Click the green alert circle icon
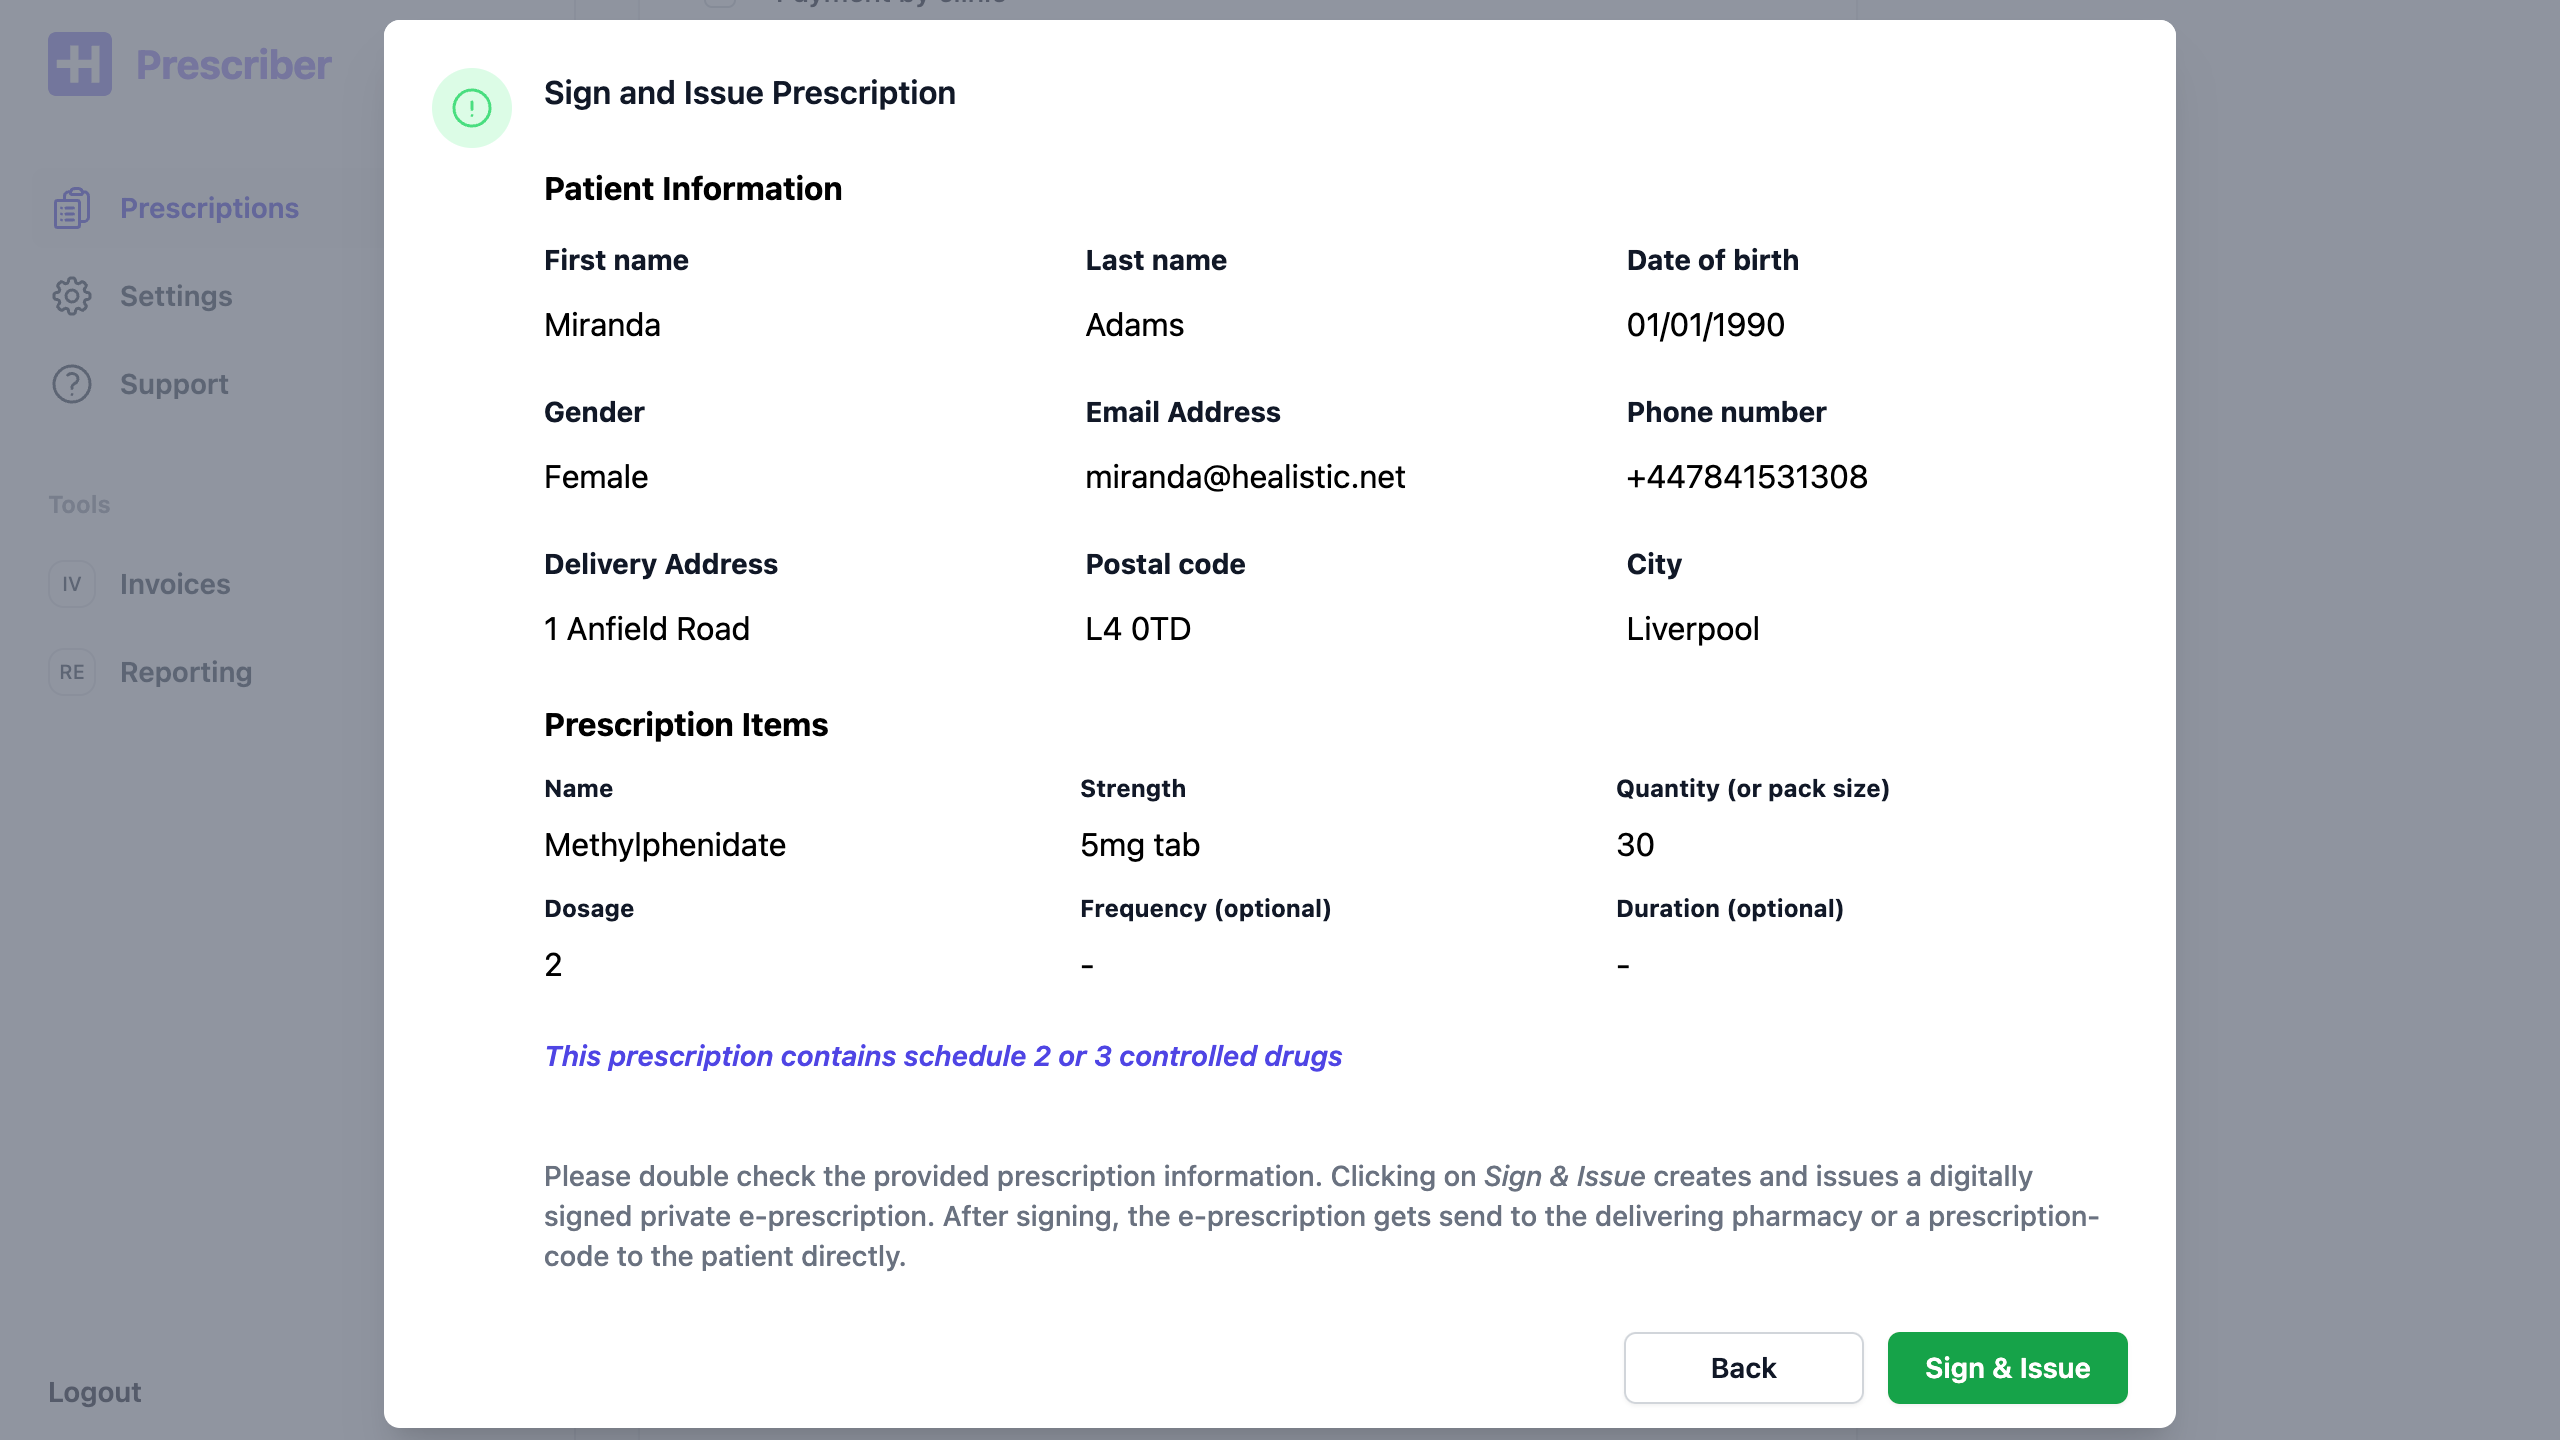Viewport: 2560px width, 1440px height. point(472,108)
